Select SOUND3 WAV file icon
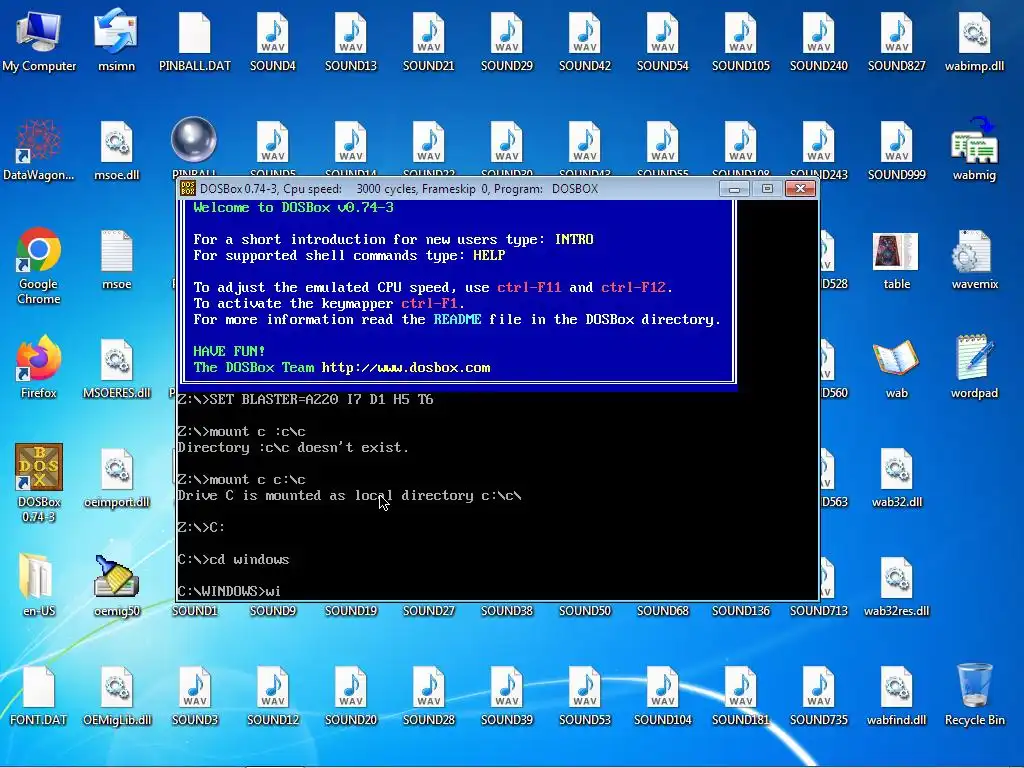Viewport: 1024px width, 768px height. click(195, 687)
